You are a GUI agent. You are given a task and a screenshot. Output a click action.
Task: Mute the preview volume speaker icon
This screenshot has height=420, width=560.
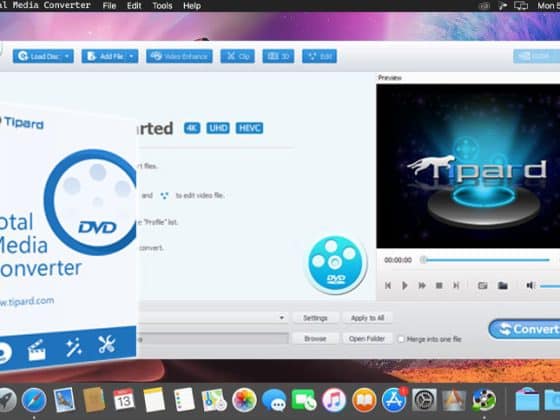530,285
